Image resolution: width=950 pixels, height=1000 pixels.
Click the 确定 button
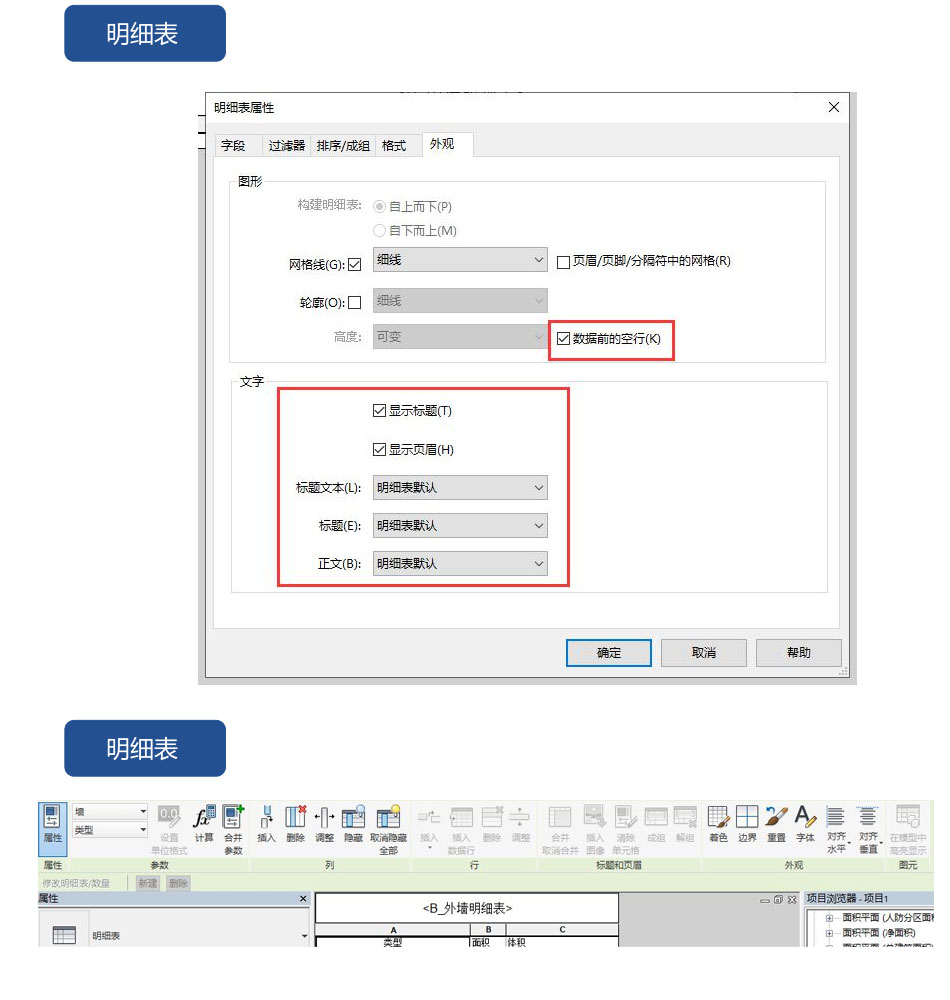(x=609, y=653)
